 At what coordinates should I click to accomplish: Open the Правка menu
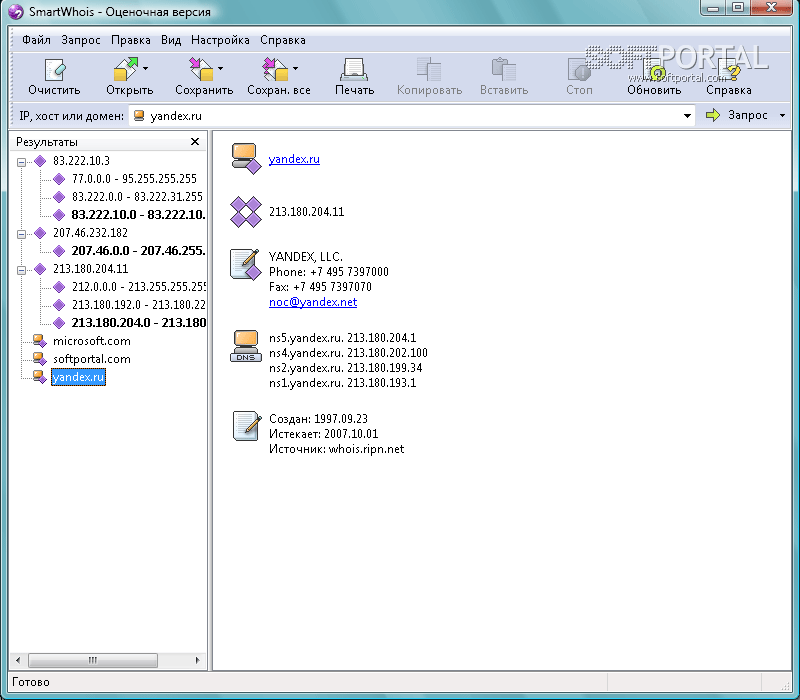[x=131, y=40]
